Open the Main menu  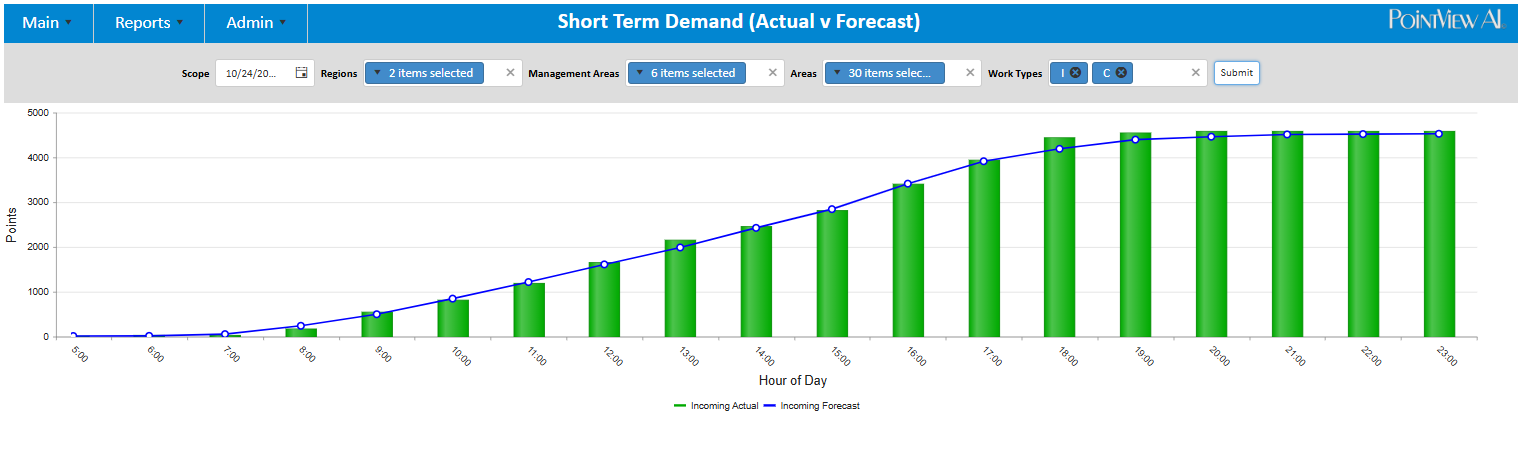click(x=47, y=22)
